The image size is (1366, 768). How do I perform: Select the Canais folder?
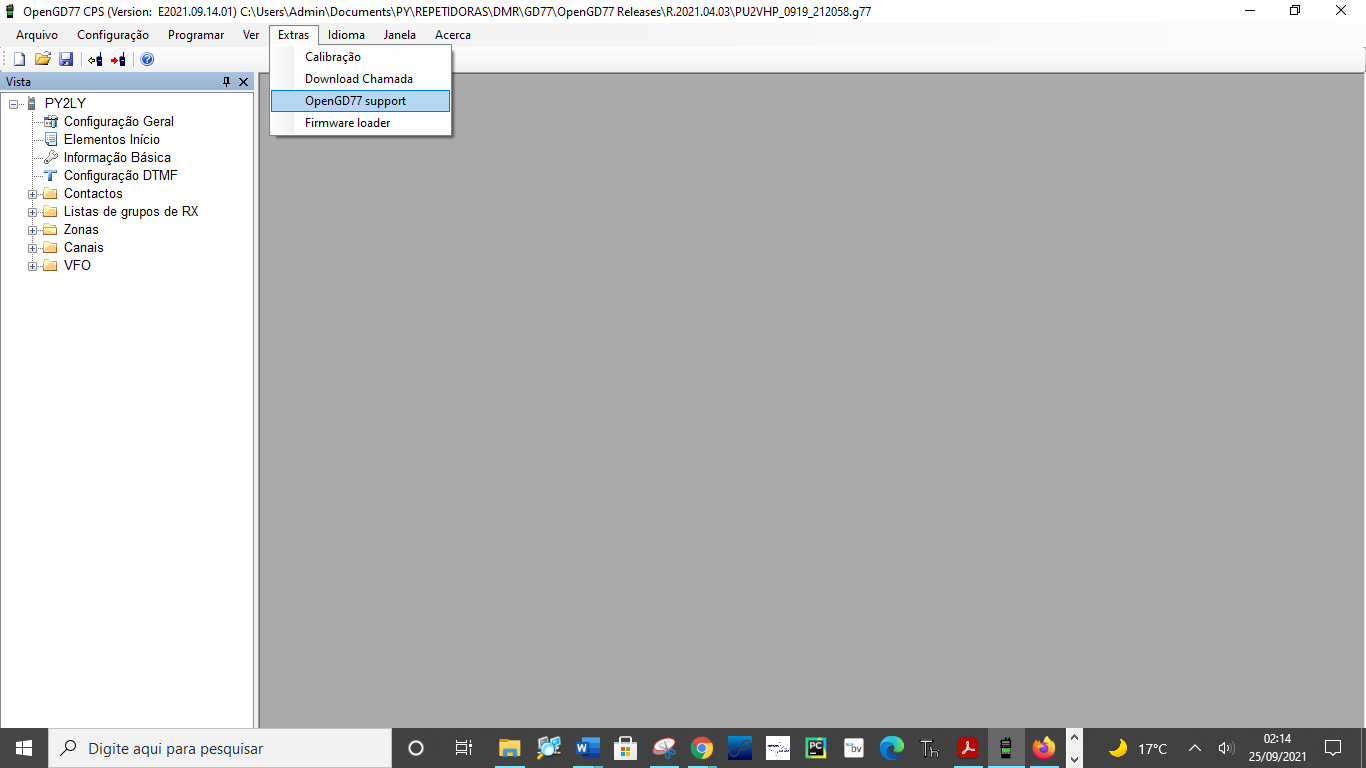click(x=83, y=247)
